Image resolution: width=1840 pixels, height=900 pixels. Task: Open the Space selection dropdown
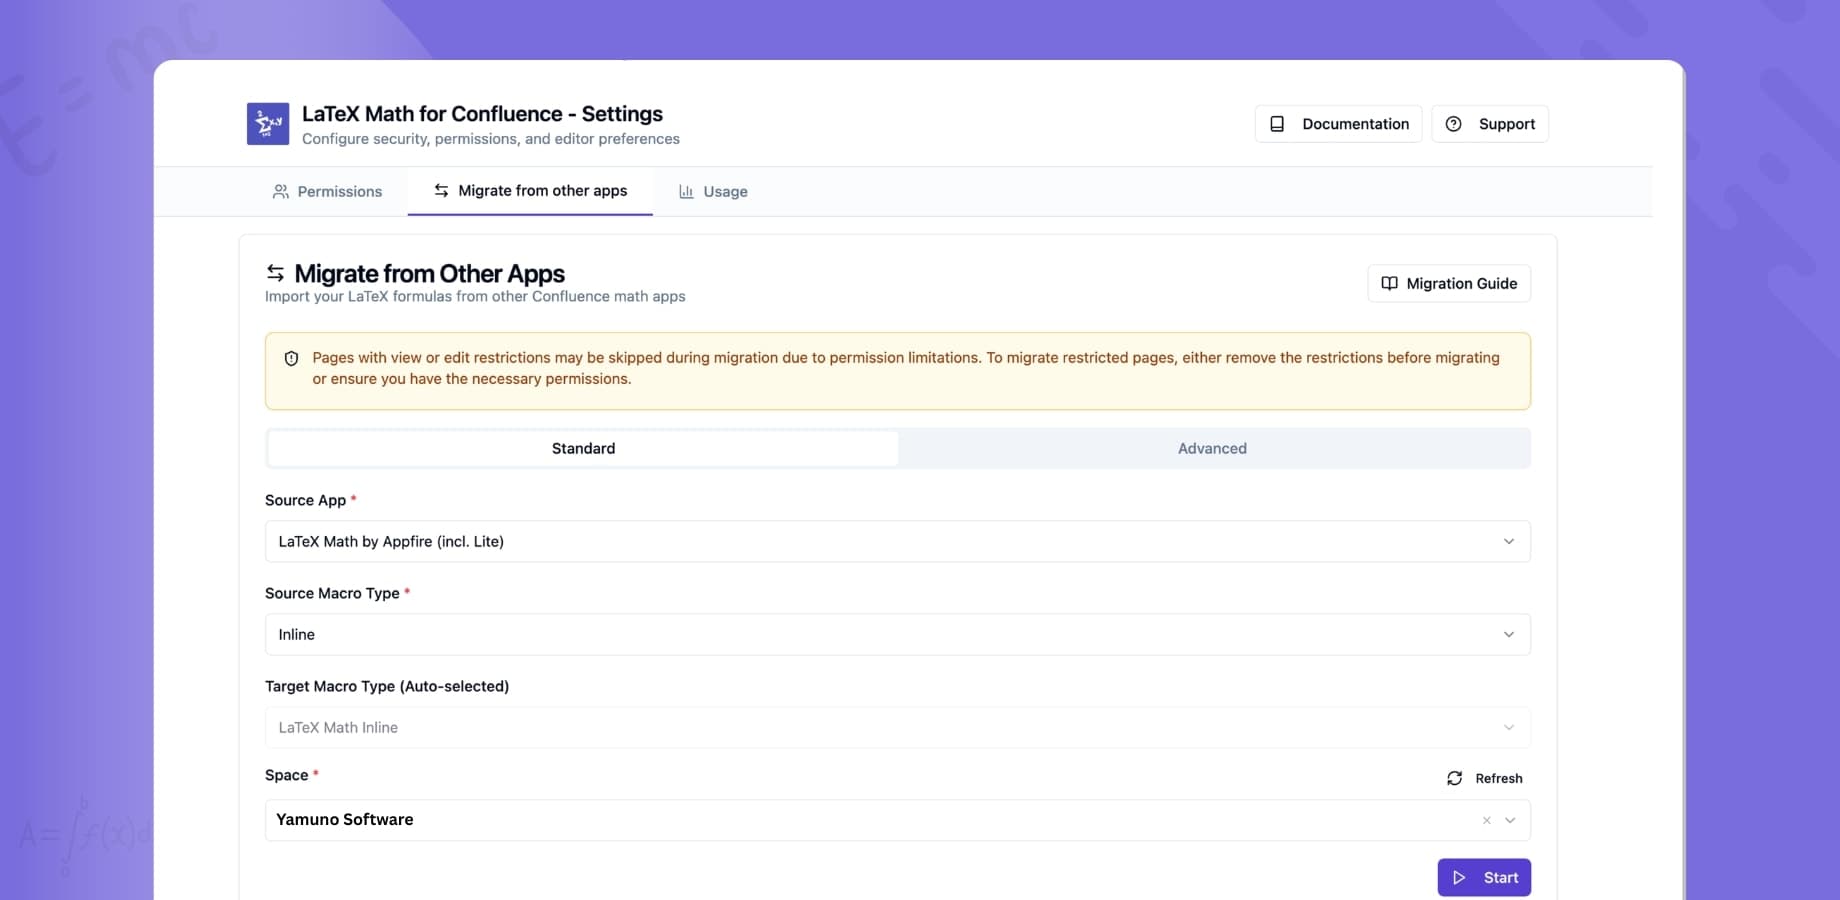click(1511, 820)
